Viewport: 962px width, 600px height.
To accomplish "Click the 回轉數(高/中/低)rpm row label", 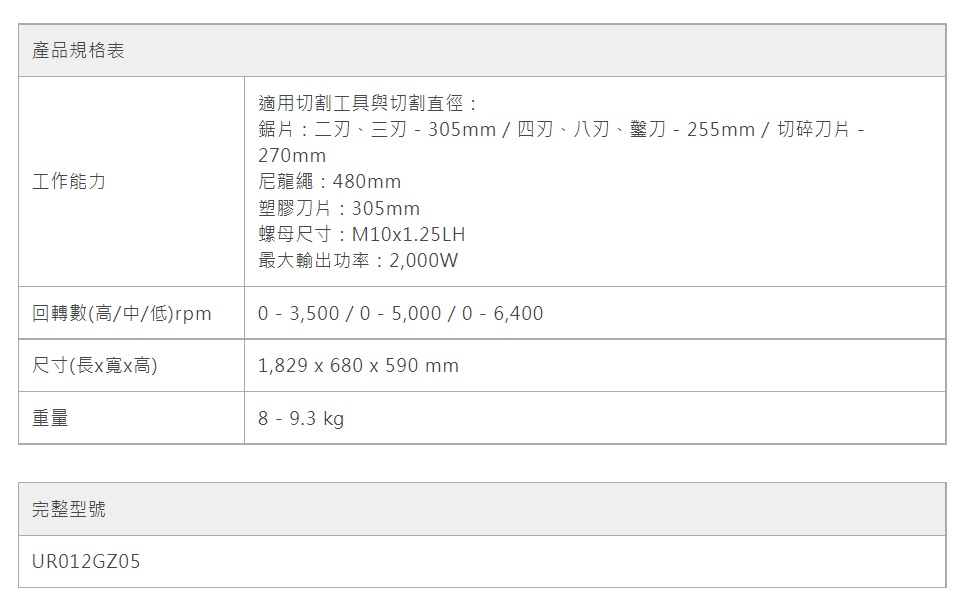I will pyautogui.click(x=122, y=314).
